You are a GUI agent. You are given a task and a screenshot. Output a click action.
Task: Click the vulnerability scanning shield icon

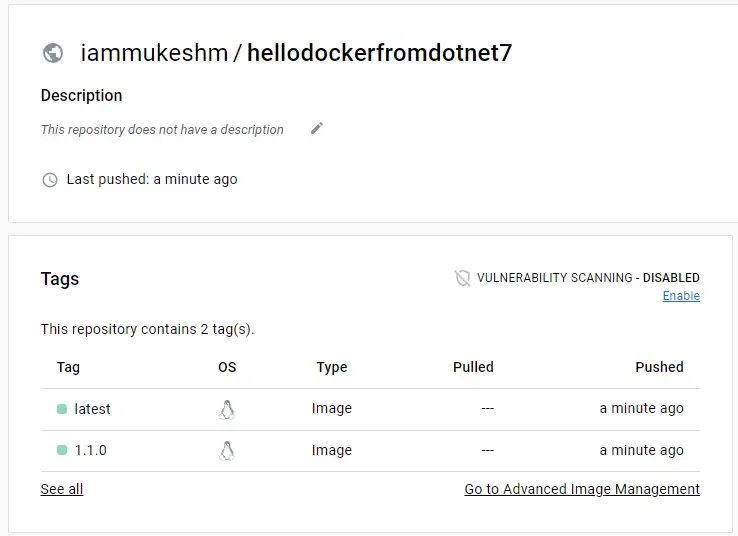click(x=462, y=278)
